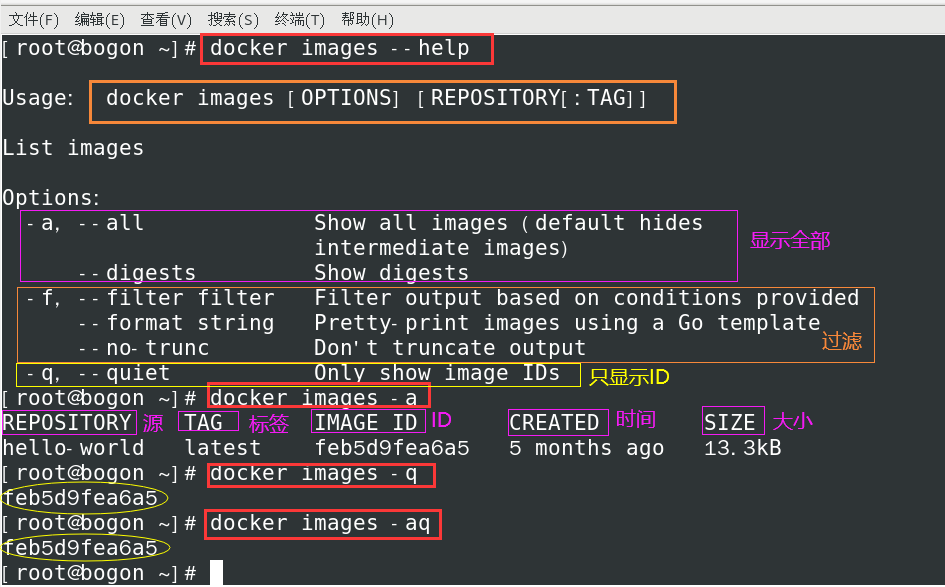Open the 终端(T) menu

click(x=299, y=20)
